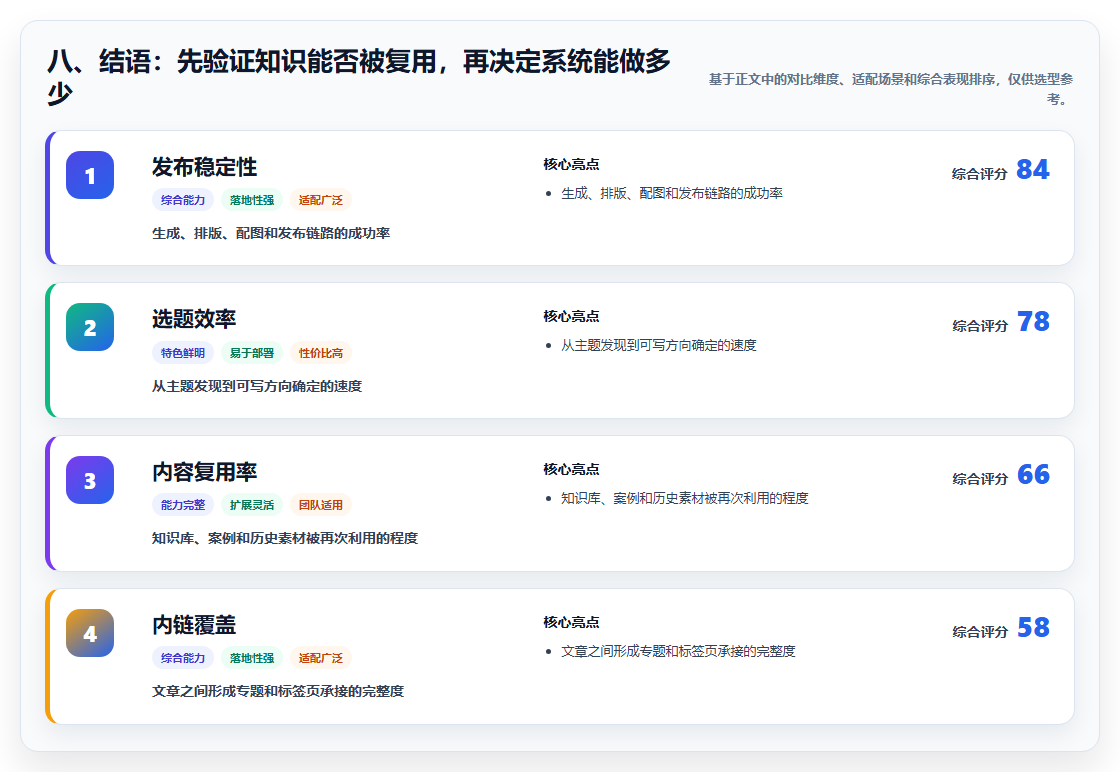
Task: Click 综合评分 label beside score 58
Action: click(979, 631)
